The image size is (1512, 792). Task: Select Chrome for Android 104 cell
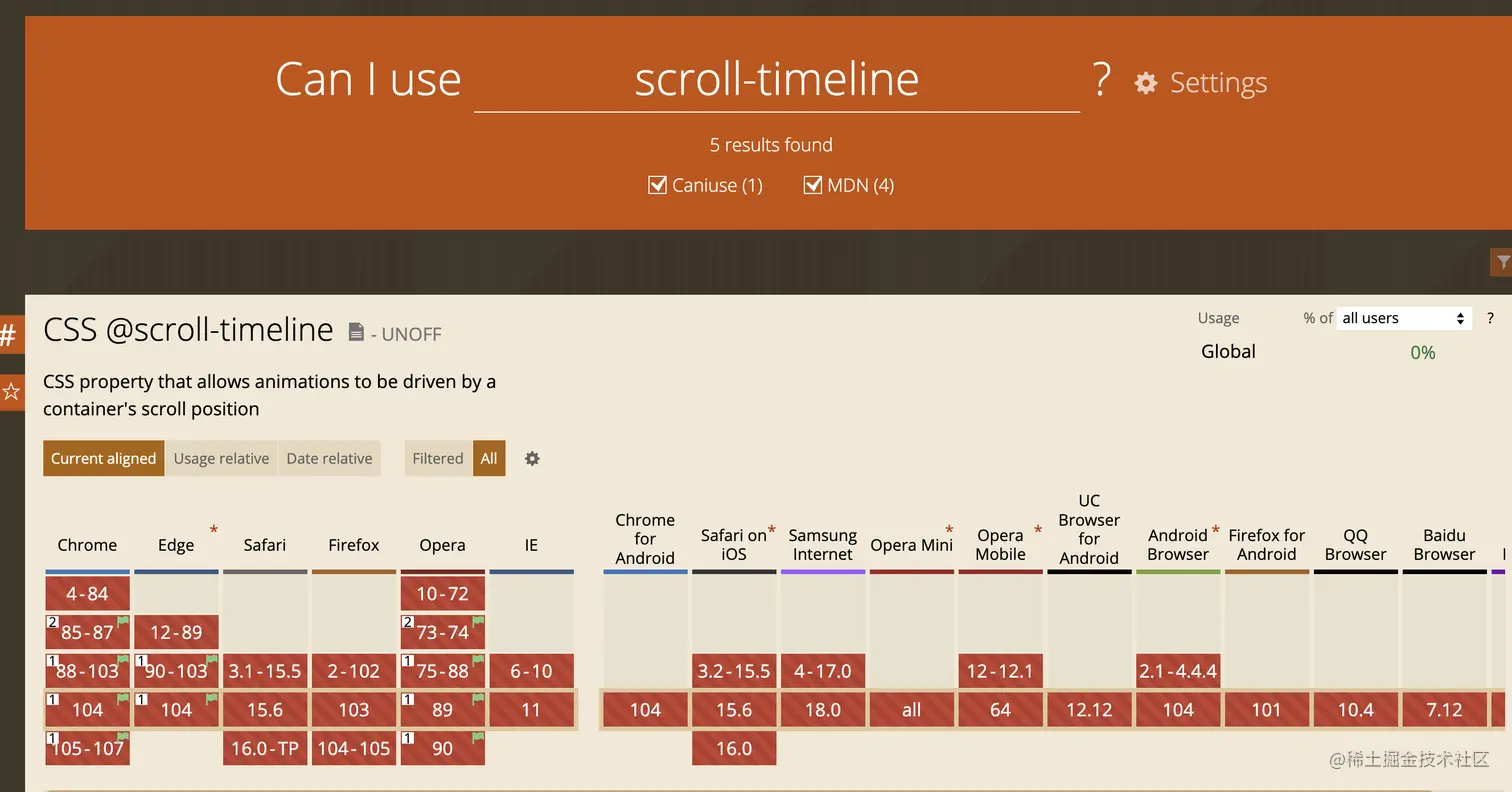[645, 710]
